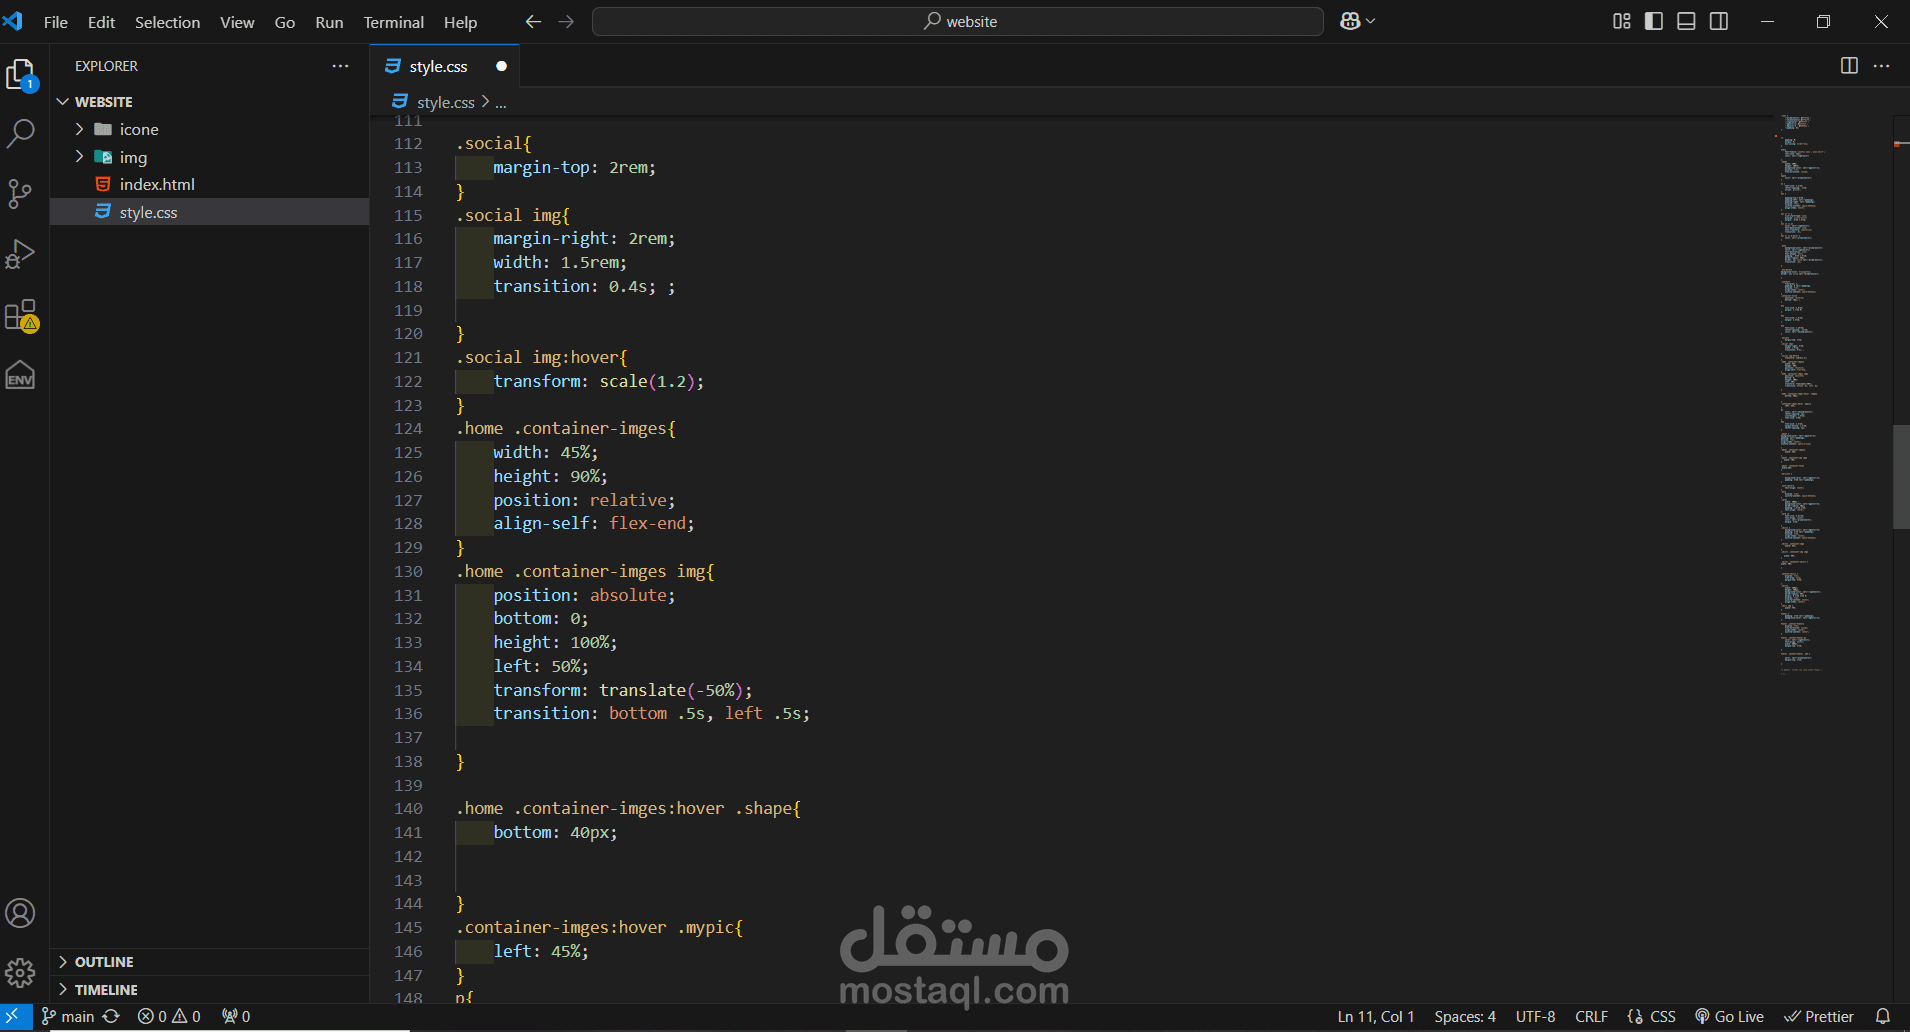This screenshot has height=1032, width=1910.
Task: Expand the img folder
Action: (79, 156)
